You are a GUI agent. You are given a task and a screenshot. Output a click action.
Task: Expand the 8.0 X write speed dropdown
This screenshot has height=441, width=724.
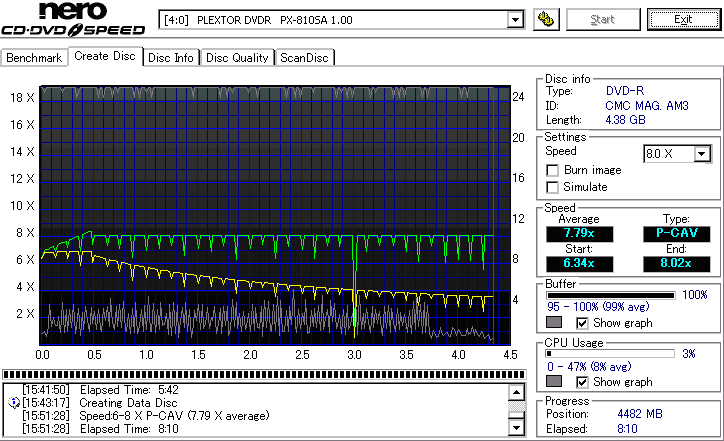click(x=702, y=154)
